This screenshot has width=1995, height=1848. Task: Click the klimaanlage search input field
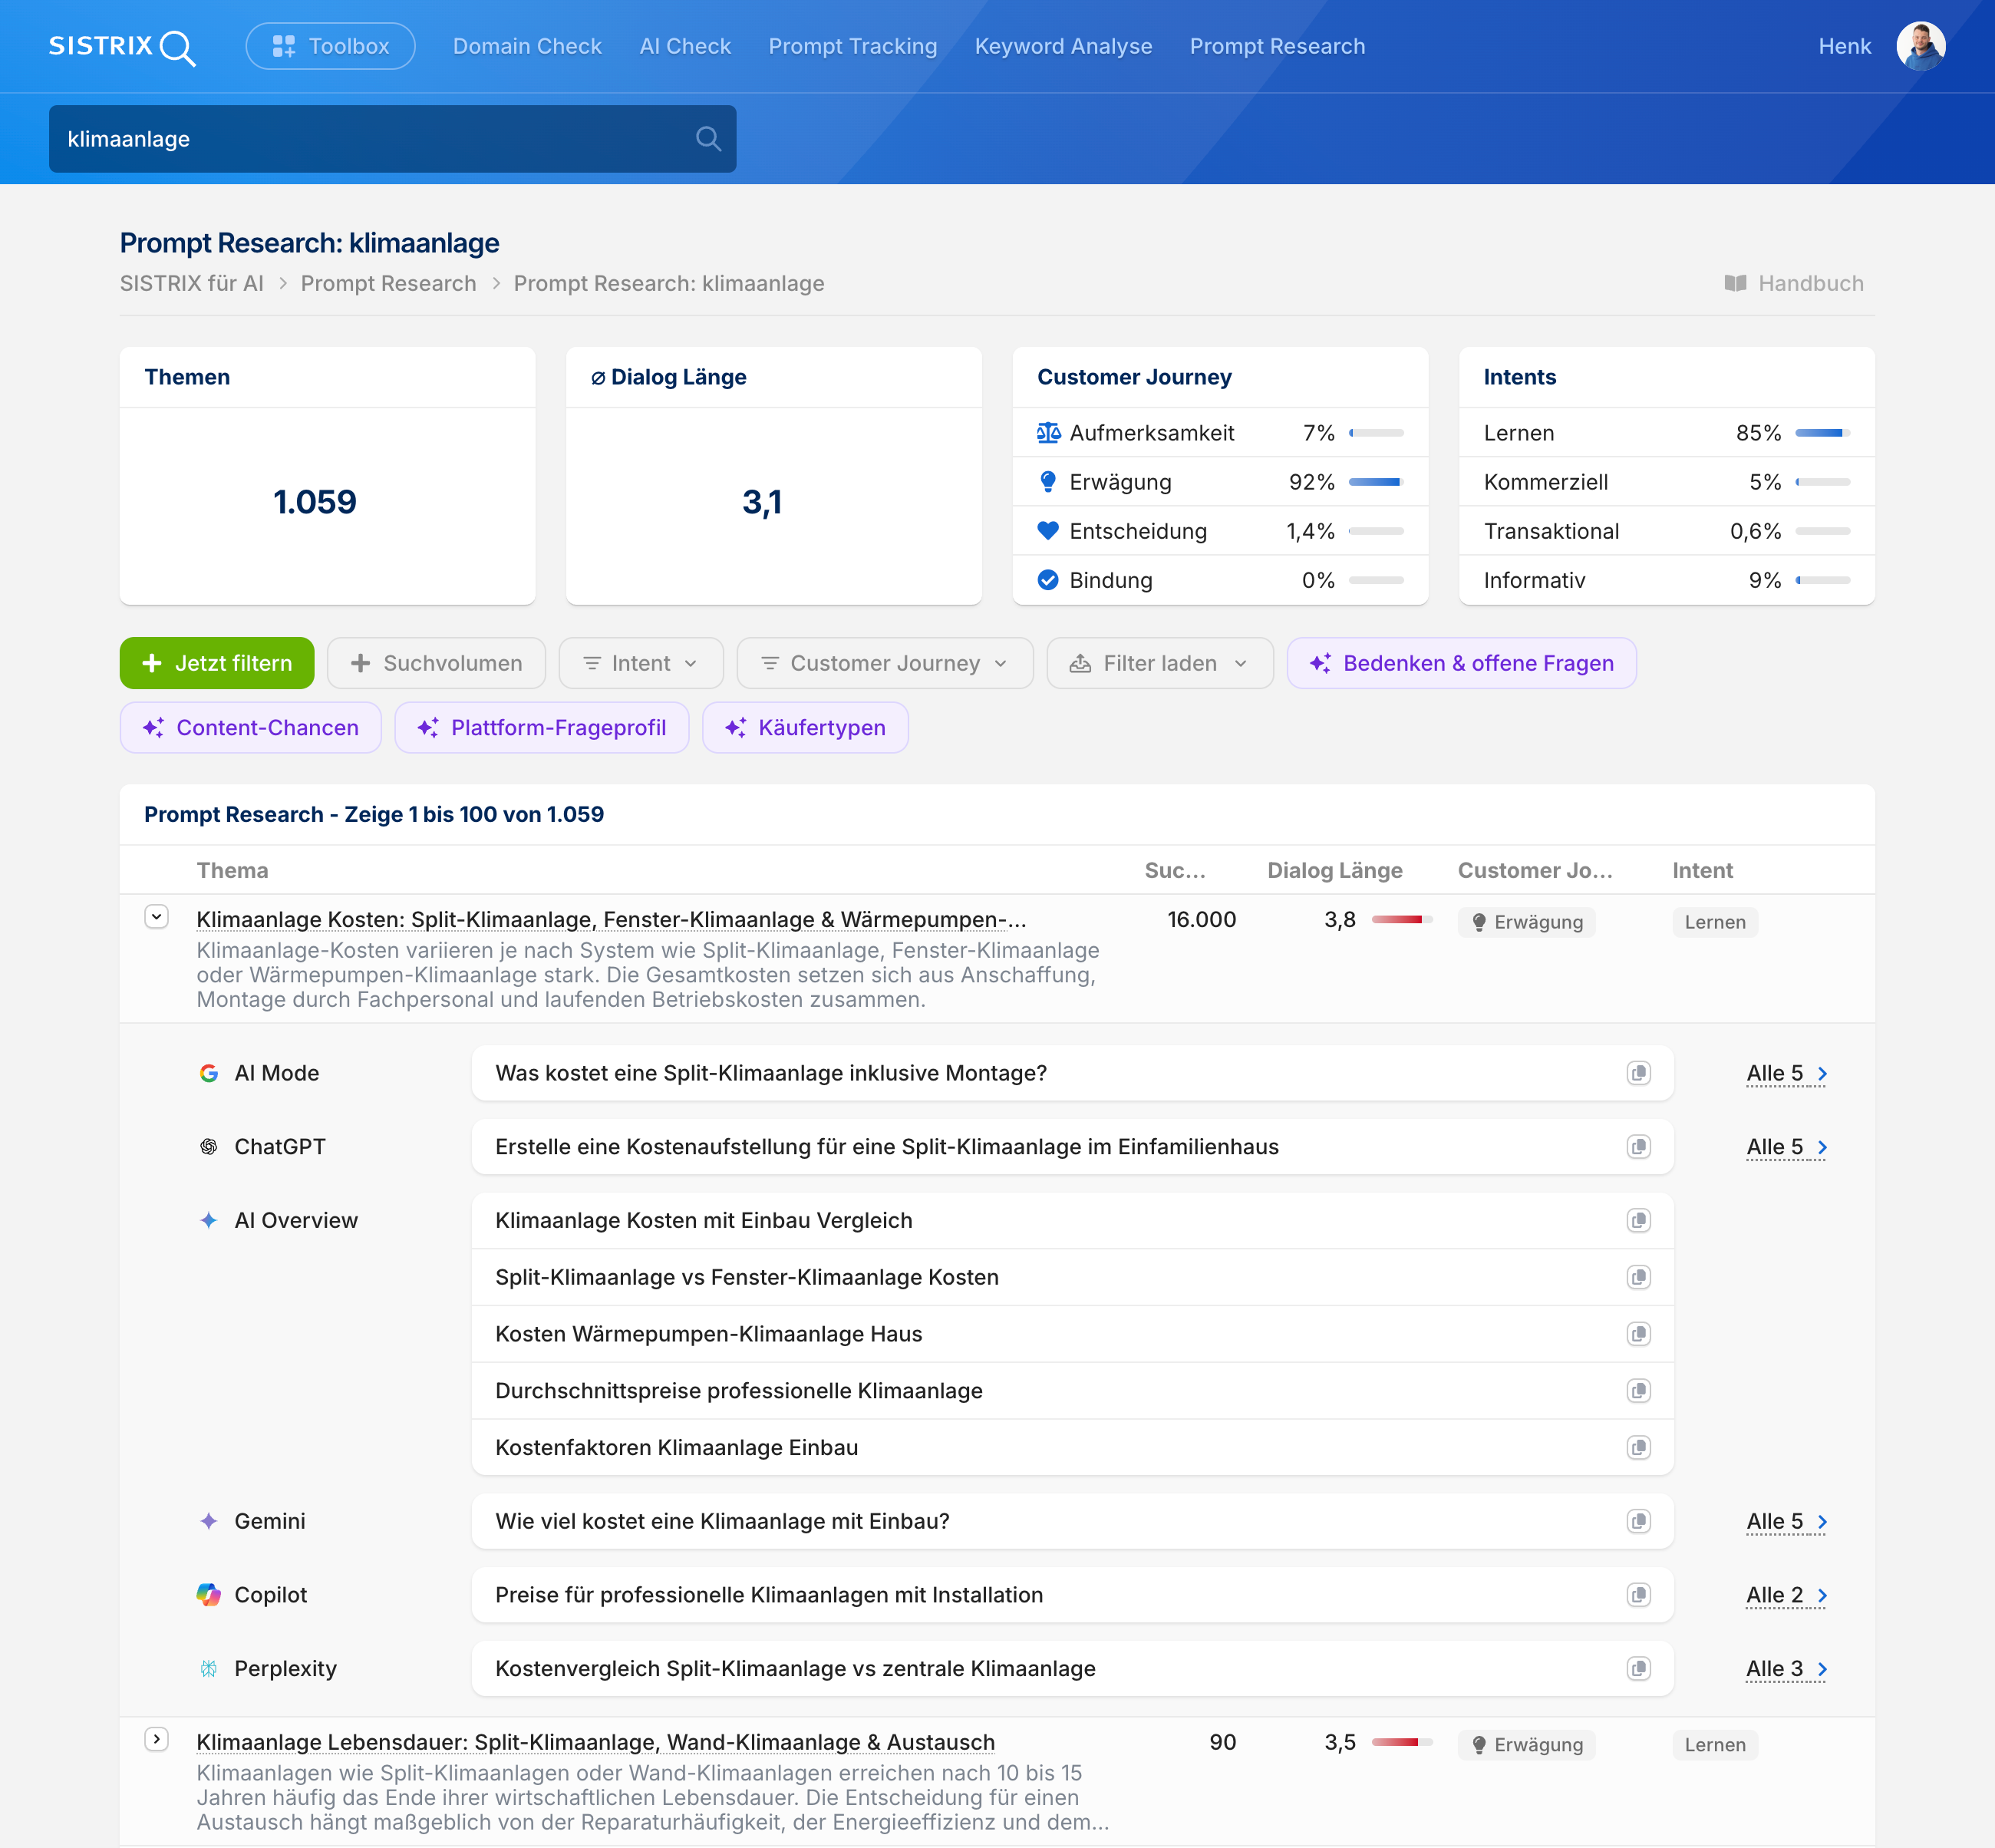[x=393, y=139]
